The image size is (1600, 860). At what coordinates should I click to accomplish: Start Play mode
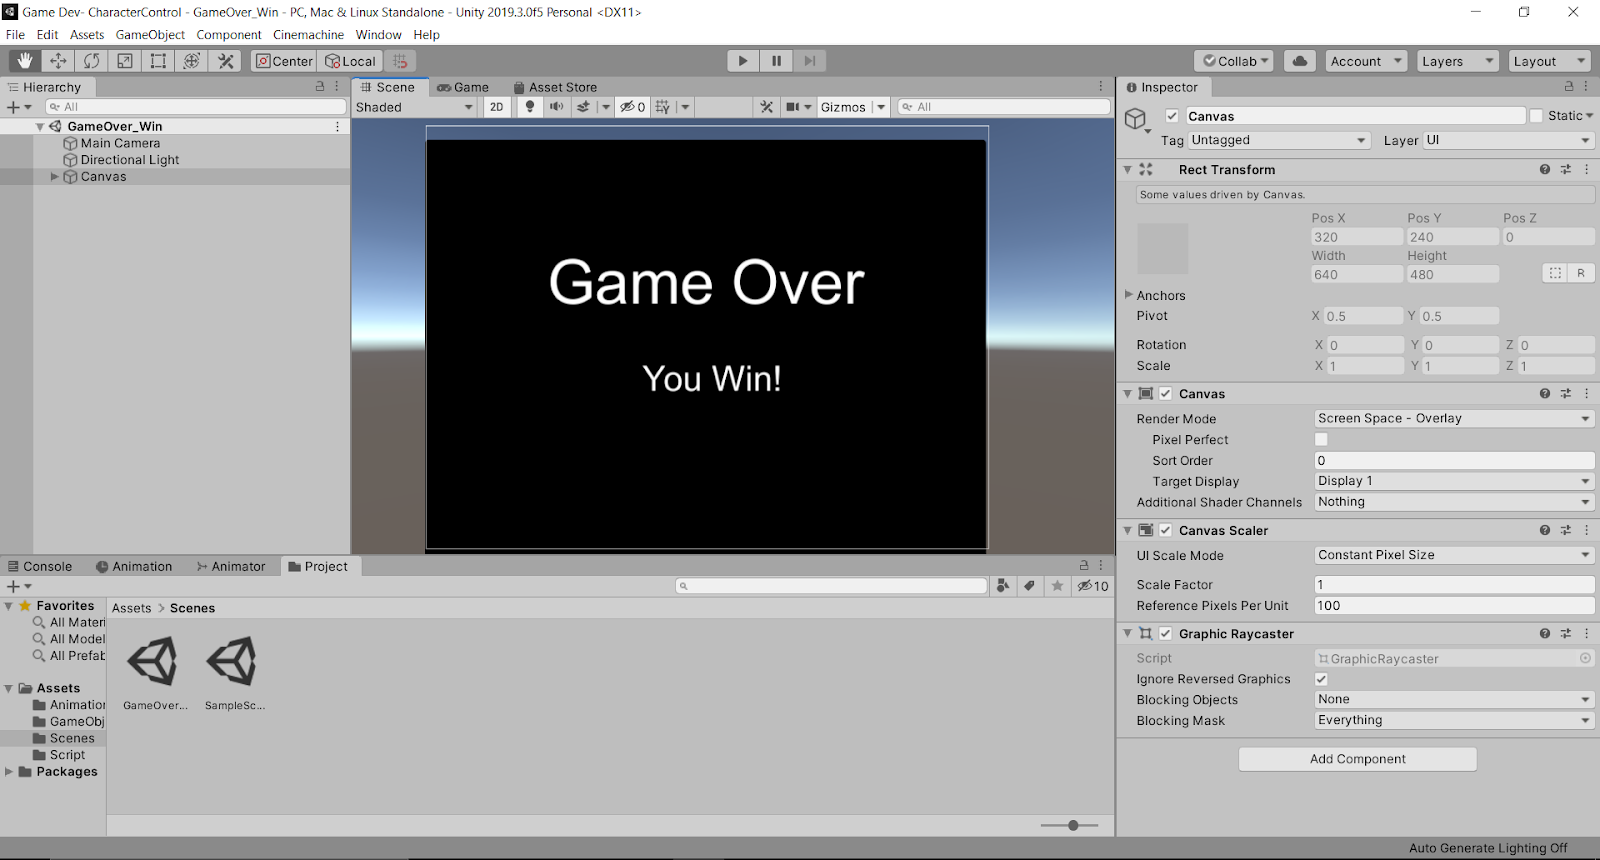pos(742,61)
